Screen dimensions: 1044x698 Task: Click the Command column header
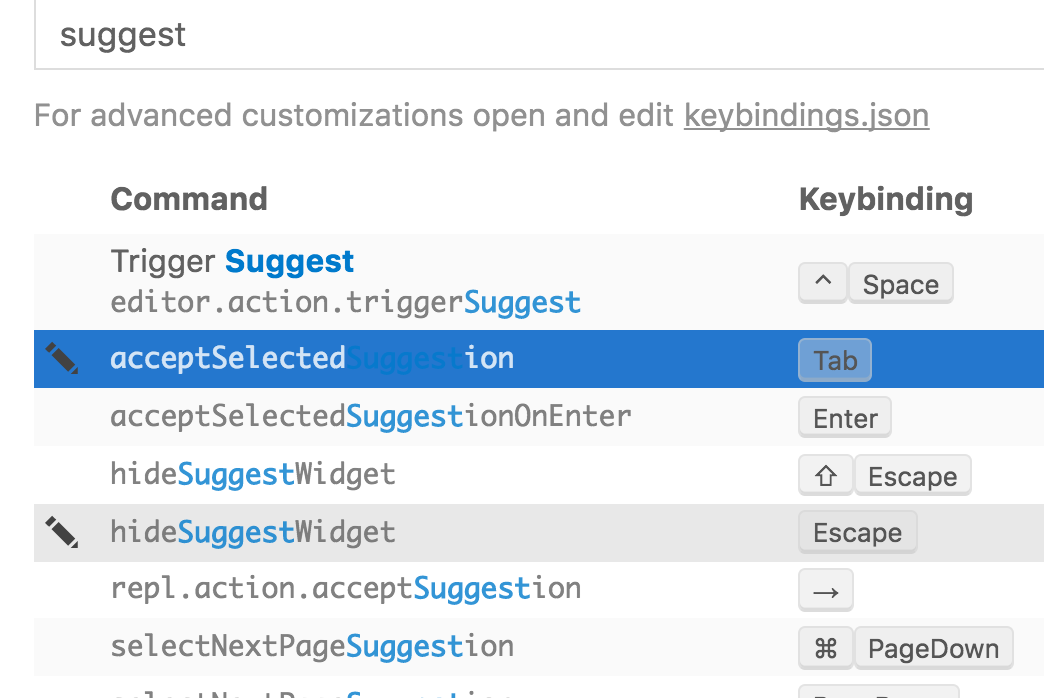coord(189,199)
